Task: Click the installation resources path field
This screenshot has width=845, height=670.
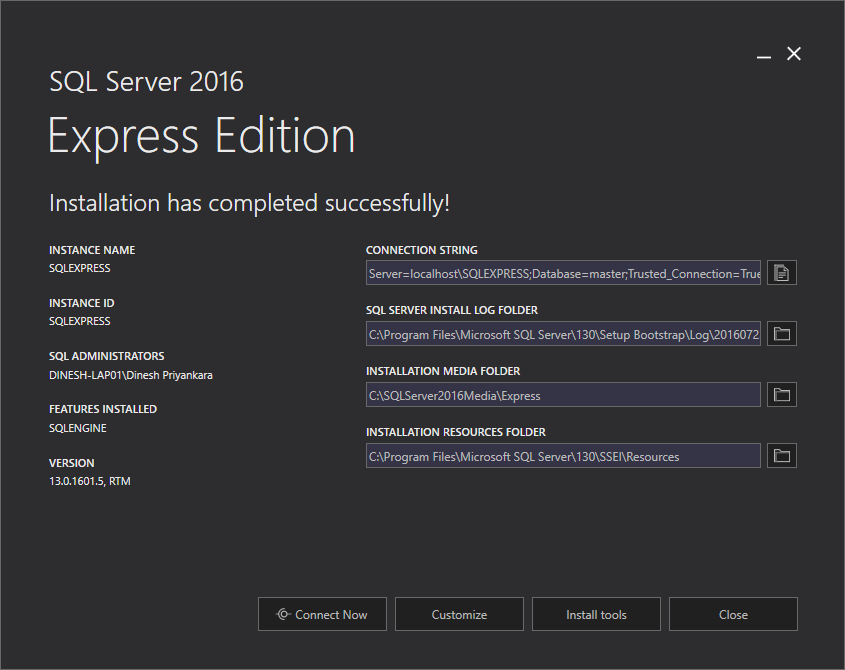Action: [x=560, y=455]
